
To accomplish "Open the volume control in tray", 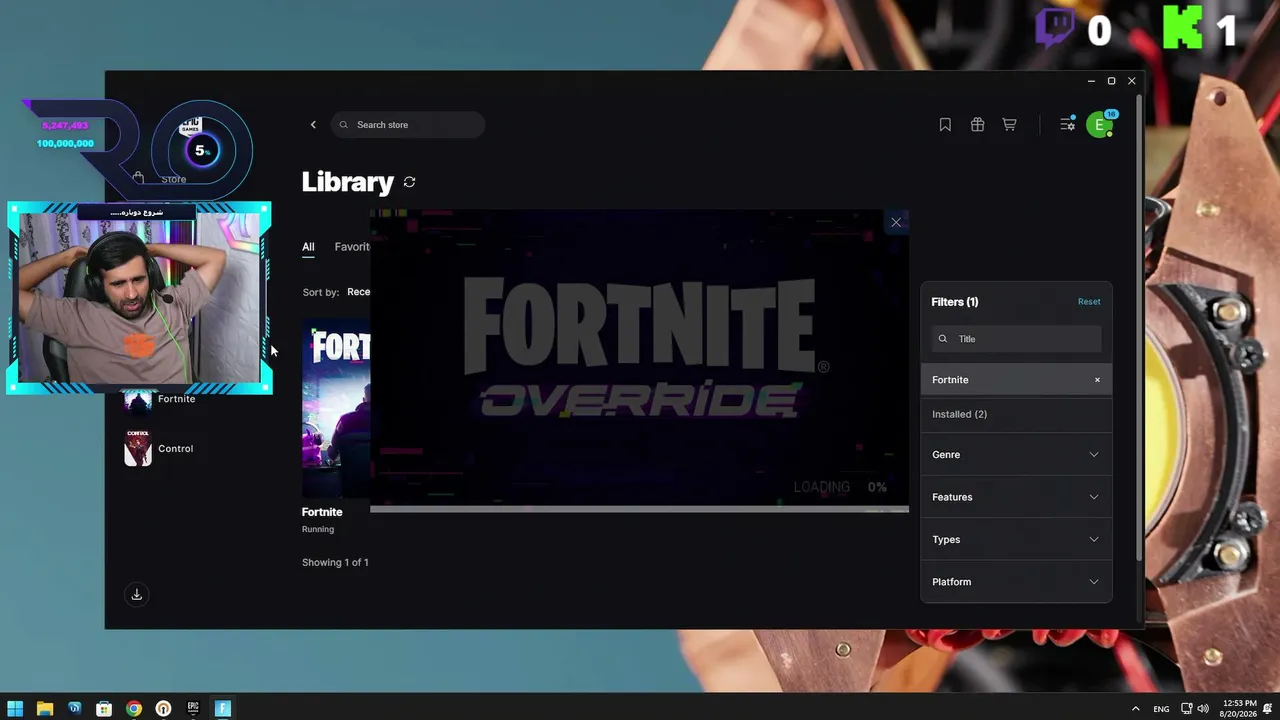I will coord(1203,709).
